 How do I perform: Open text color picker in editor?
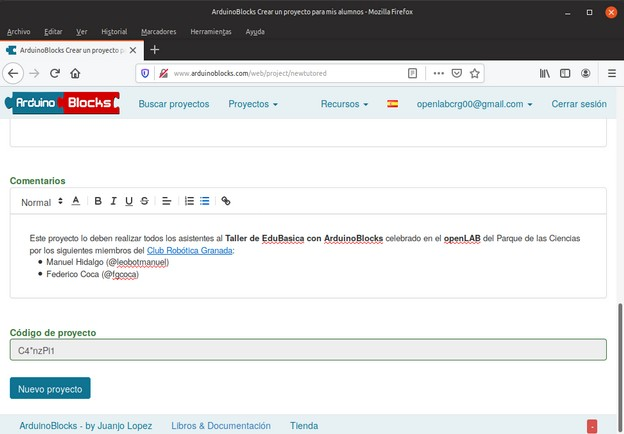pyautogui.click(x=75, y=201)
